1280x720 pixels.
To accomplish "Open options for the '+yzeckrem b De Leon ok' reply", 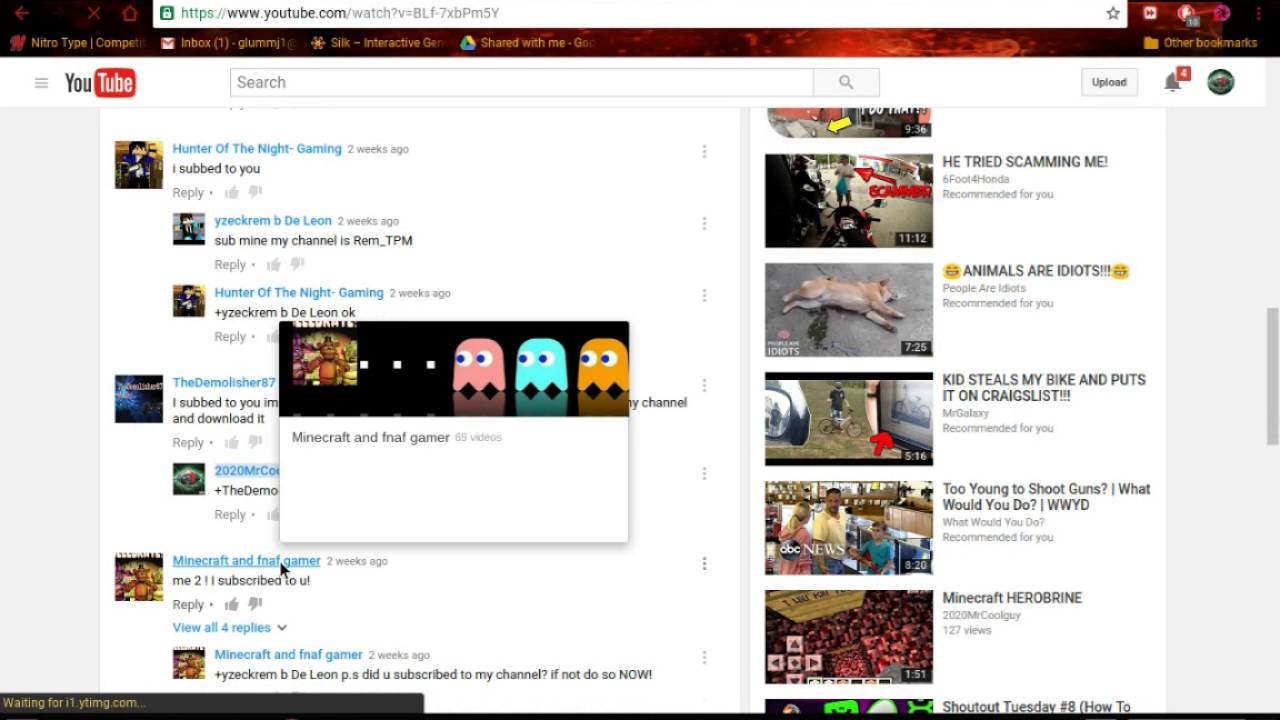I will coord(704,295).
